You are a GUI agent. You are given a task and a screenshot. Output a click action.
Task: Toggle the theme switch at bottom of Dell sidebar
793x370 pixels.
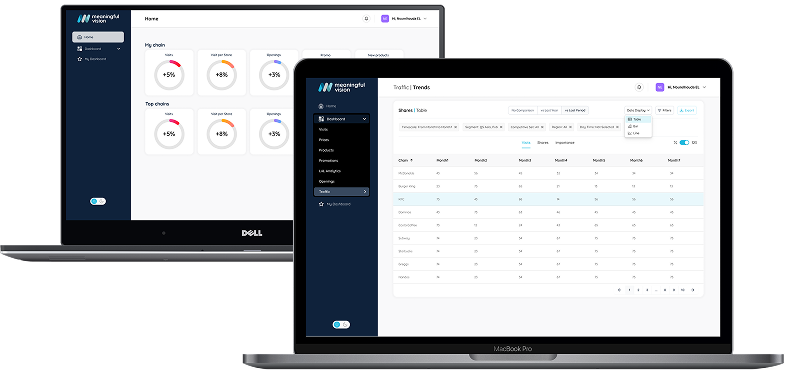point(98,201)
